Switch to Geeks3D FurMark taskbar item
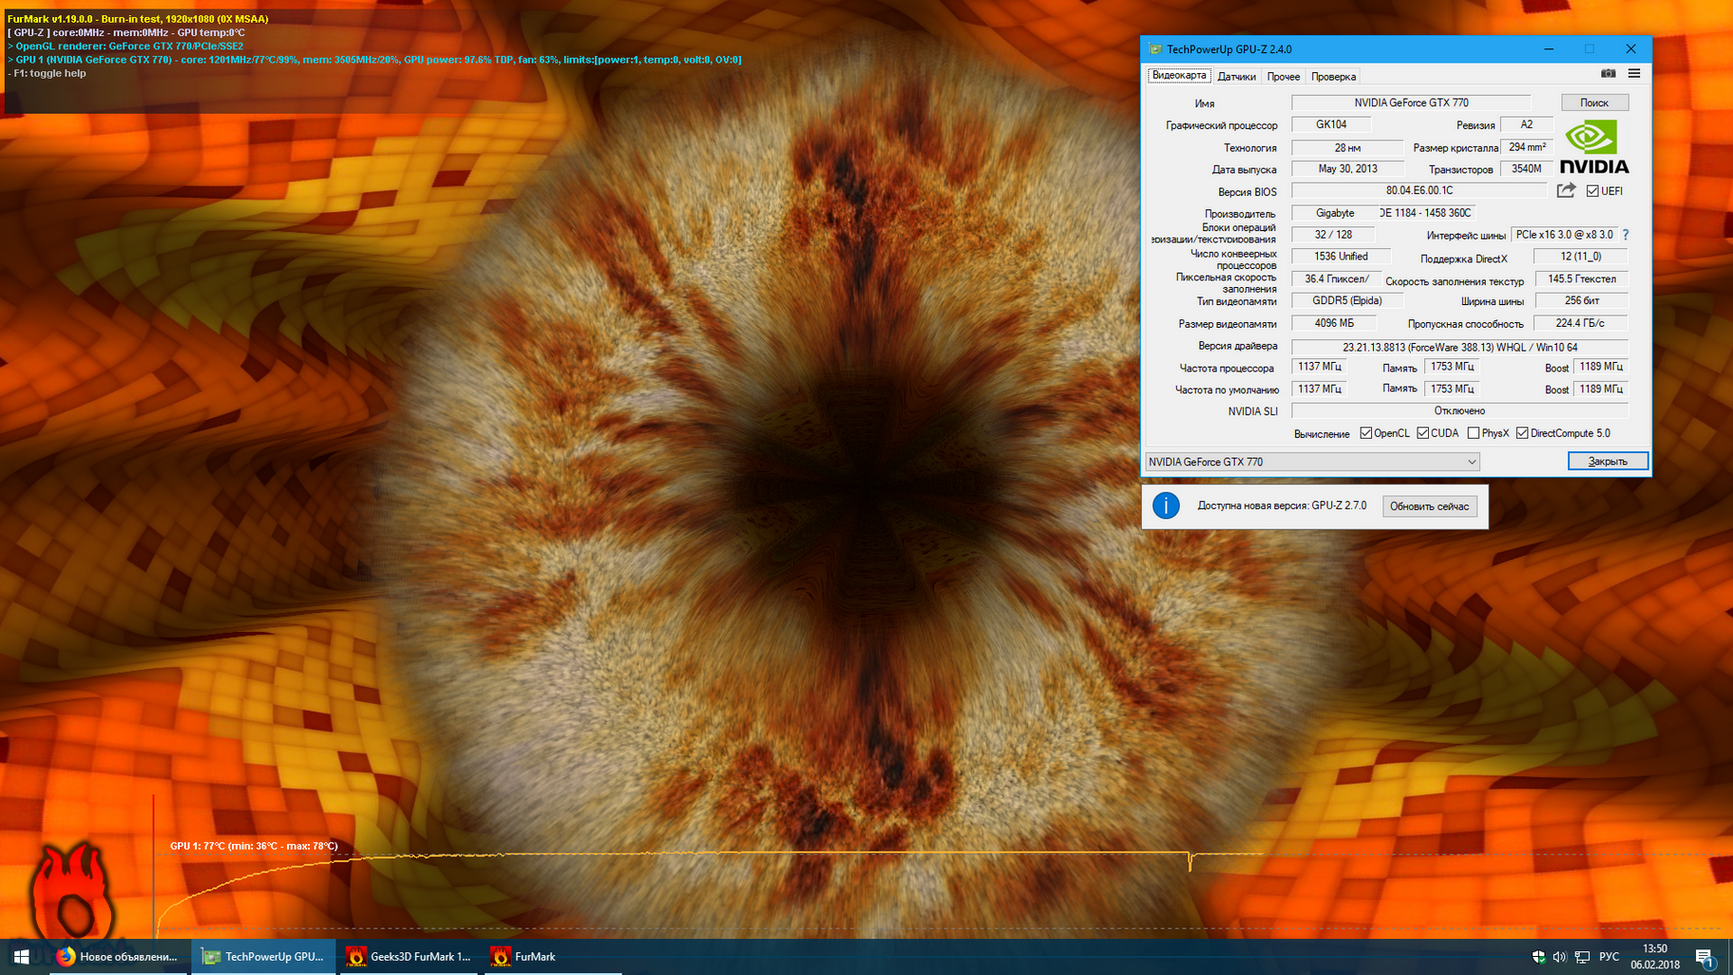The height and width of the screenshot is (975, 1733). pos(408,957)
